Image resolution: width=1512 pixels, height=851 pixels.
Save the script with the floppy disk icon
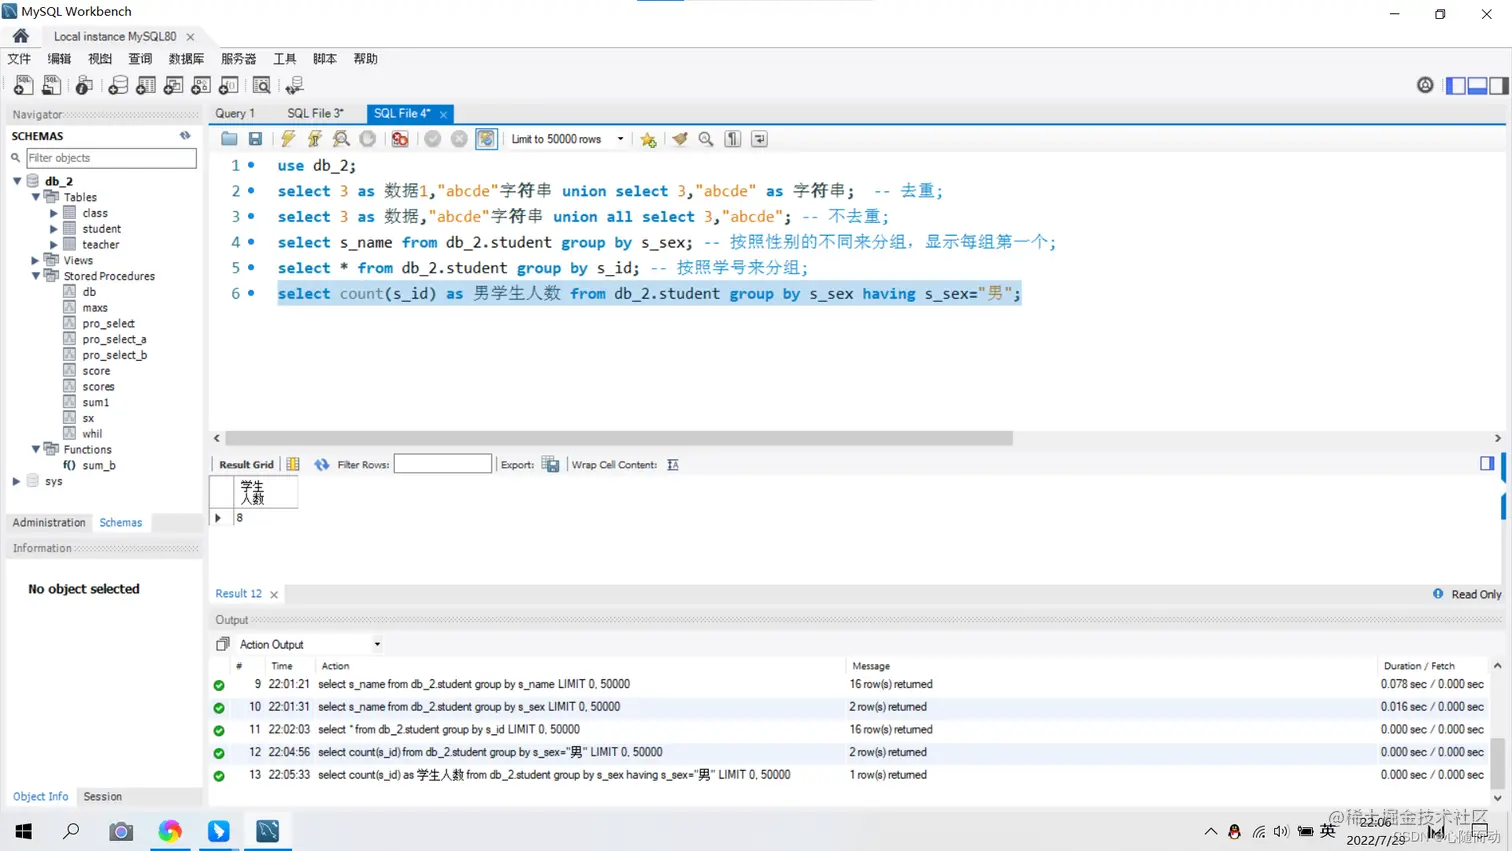pyautogui.click(x=256, y=139)
